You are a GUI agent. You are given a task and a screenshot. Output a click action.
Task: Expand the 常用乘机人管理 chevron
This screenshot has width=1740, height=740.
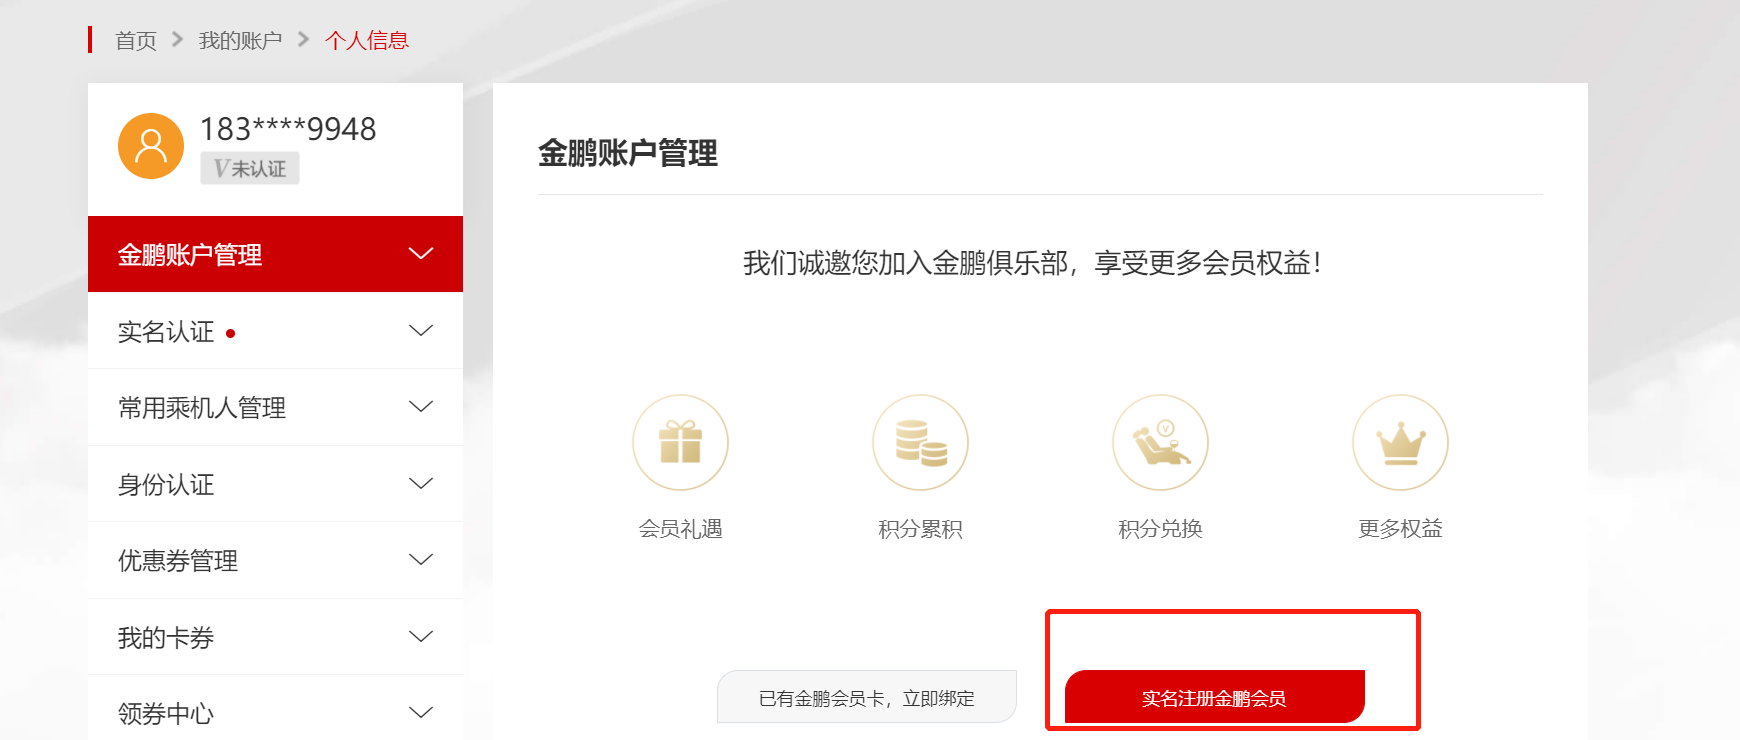pos(421,407)
